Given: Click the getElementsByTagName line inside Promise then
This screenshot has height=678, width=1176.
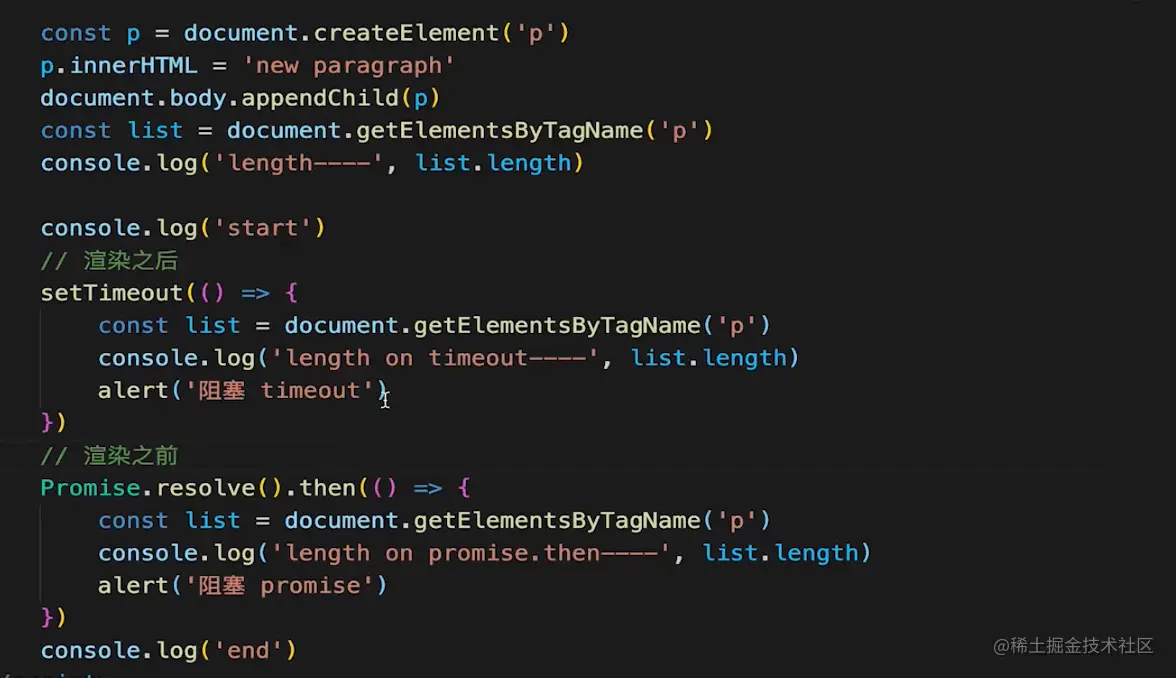Looking at the screenshot, I should click(x=434, y=520).
